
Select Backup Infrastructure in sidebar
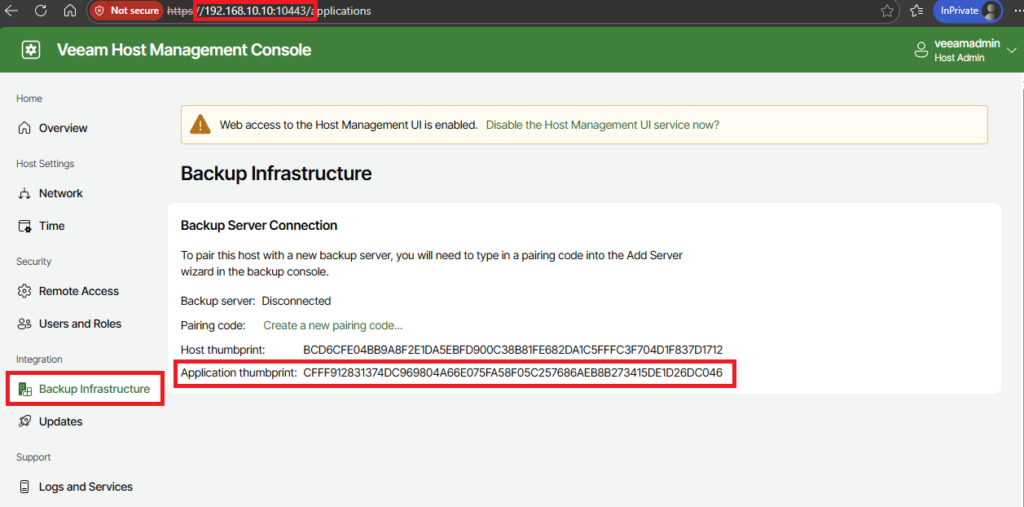[x=93, y=389]
